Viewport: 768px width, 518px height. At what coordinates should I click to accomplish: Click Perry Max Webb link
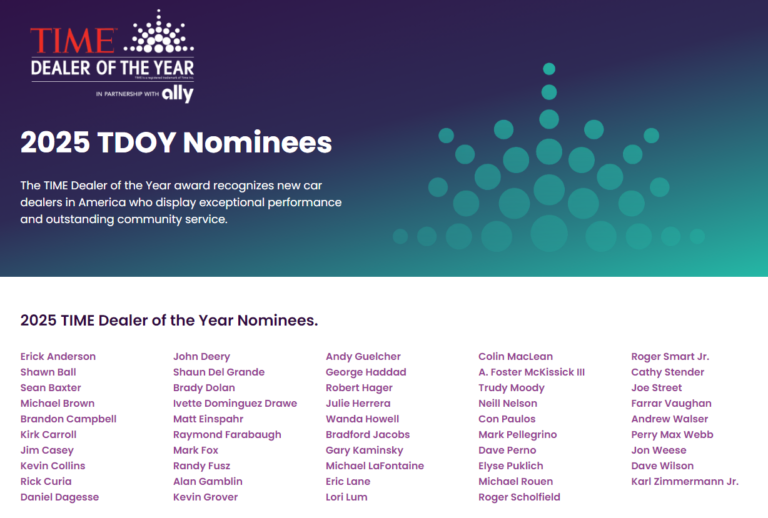[672, 435]
